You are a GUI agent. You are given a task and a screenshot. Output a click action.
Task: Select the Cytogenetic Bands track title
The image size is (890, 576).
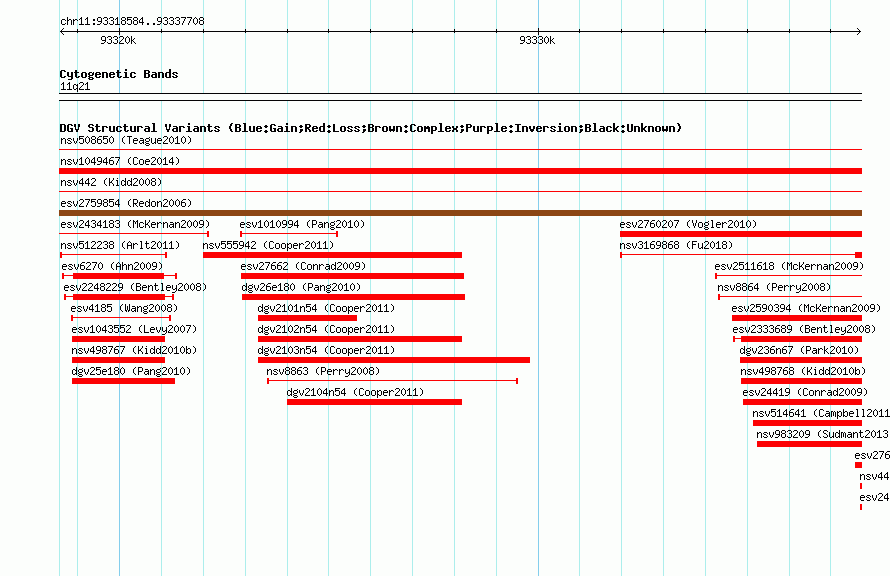click(119, 74)
